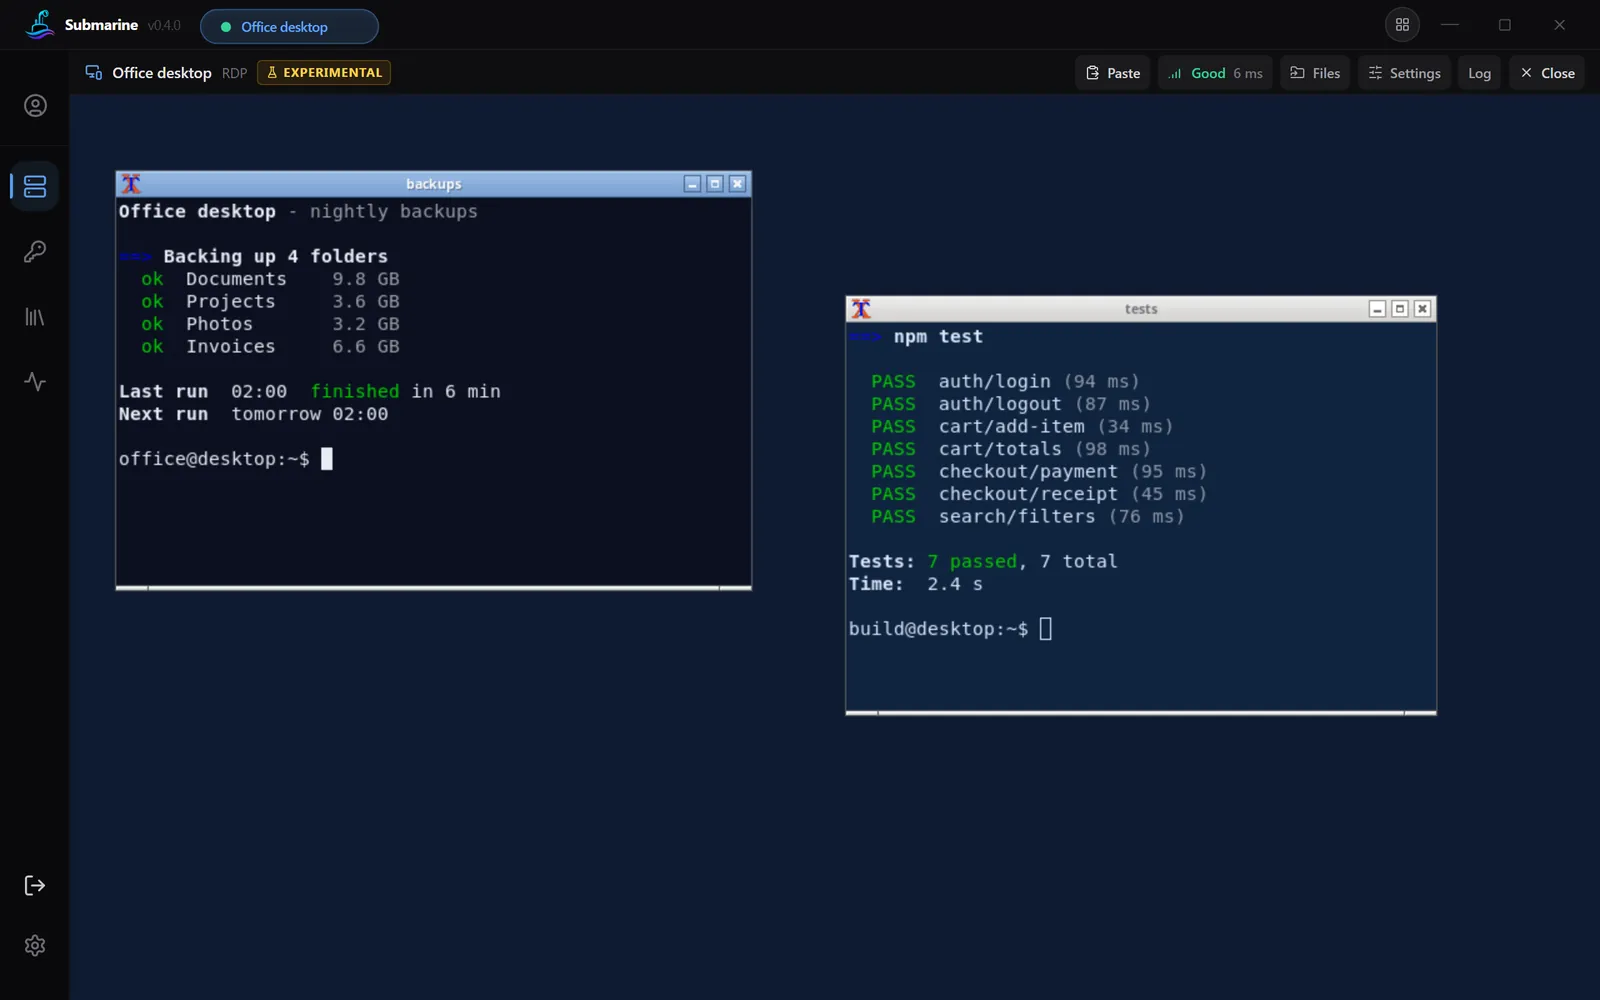Click the X icon of tests window
This screenshot has height=1000, width=1600.
(x=861, y=309)
